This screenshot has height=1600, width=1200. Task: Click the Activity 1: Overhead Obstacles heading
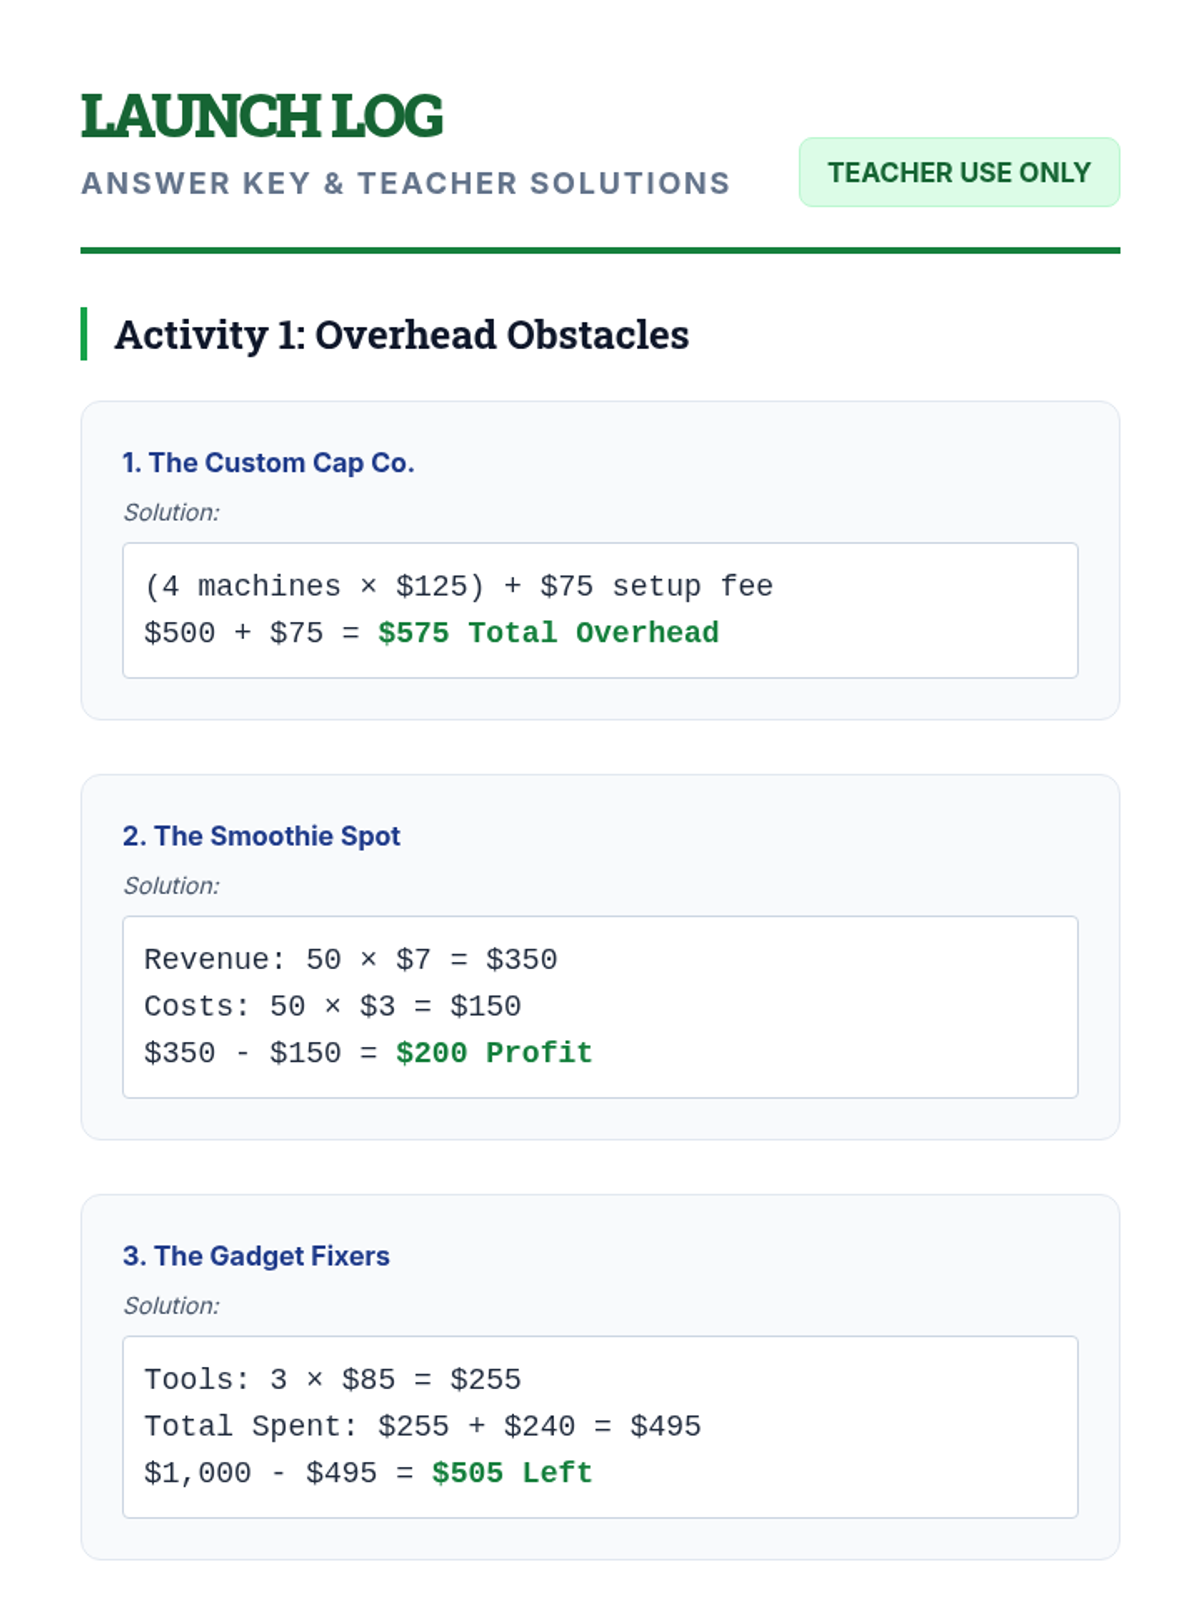(401, 335)
